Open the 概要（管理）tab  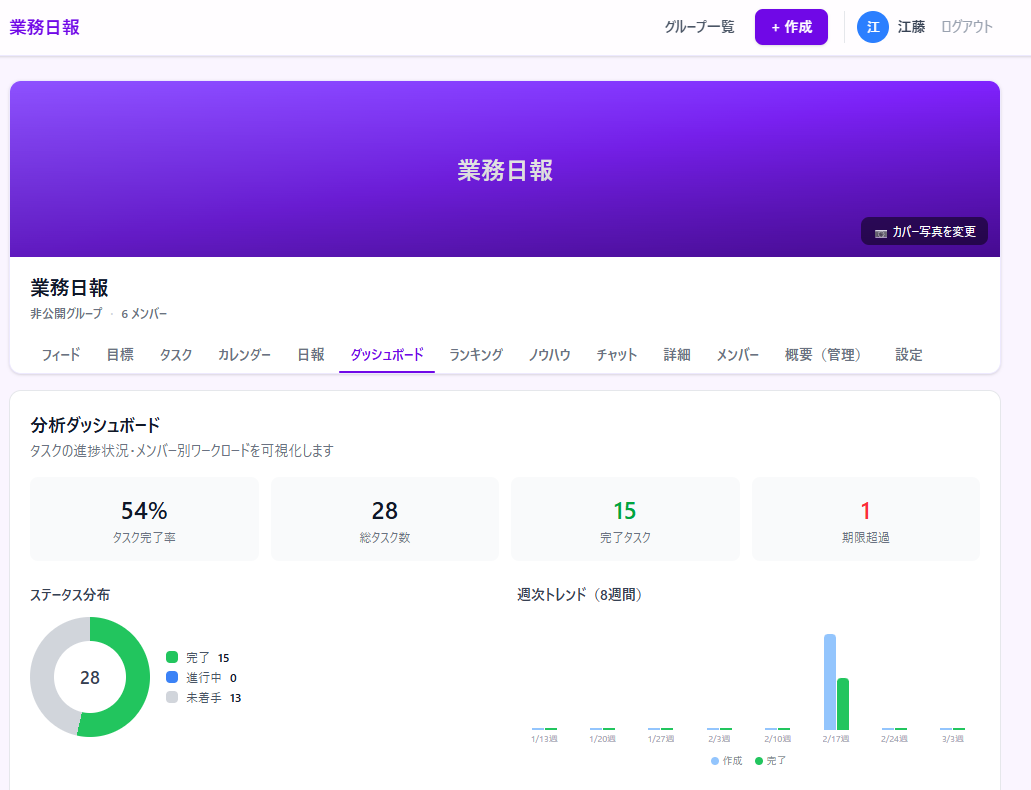coord(823,354)
